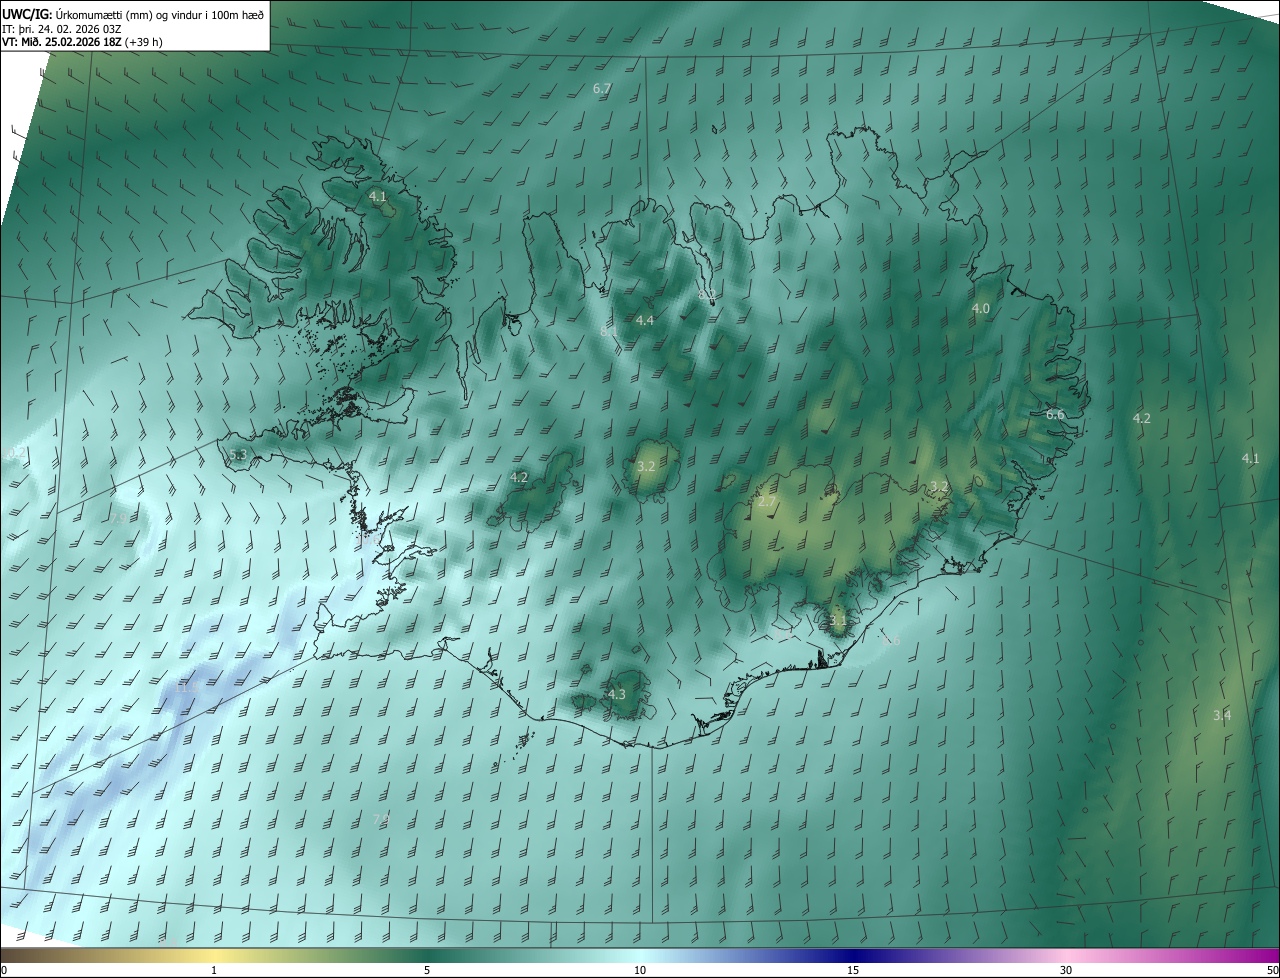Click the colour scale tick labelled 0

(x=3, y=970)
